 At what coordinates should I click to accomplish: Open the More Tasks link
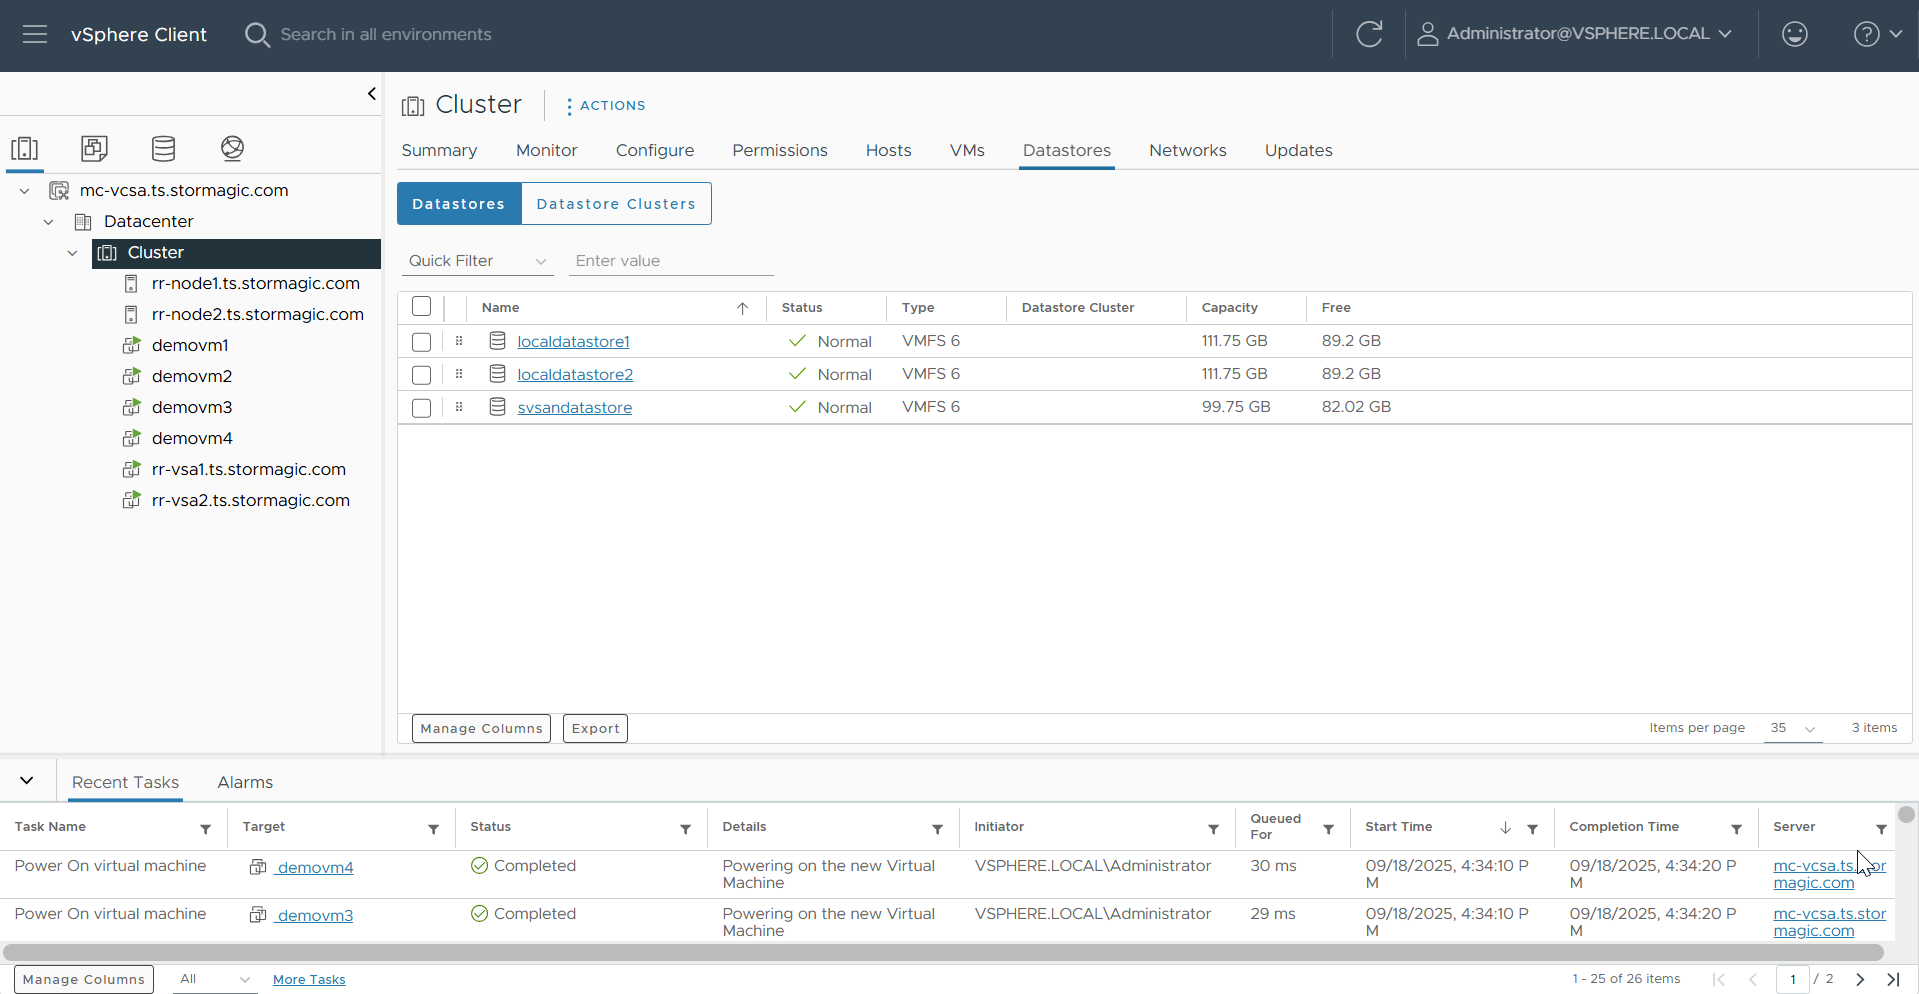(x=309, y=980)
